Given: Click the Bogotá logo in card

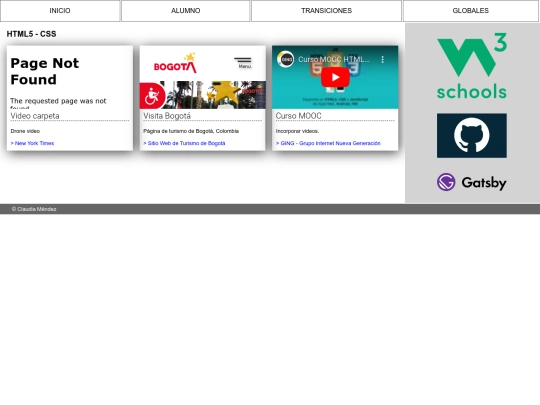Looking at the screenshot, I should (x=175, y=63).
